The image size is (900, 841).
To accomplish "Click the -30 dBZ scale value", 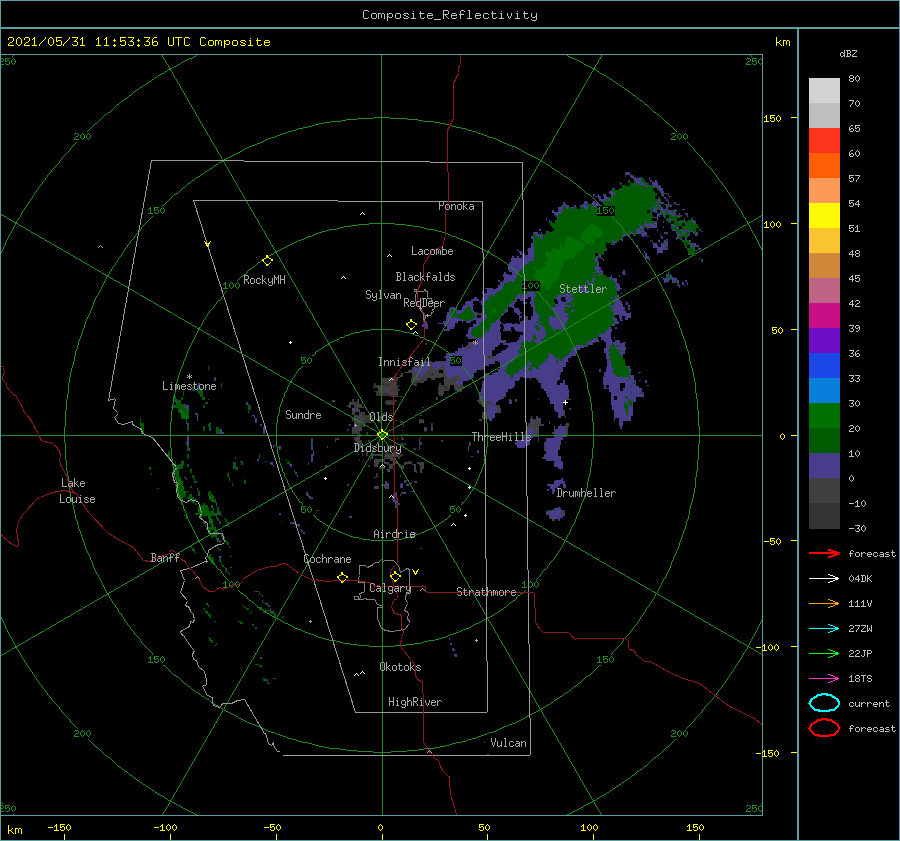I will [x=858, y=528].
